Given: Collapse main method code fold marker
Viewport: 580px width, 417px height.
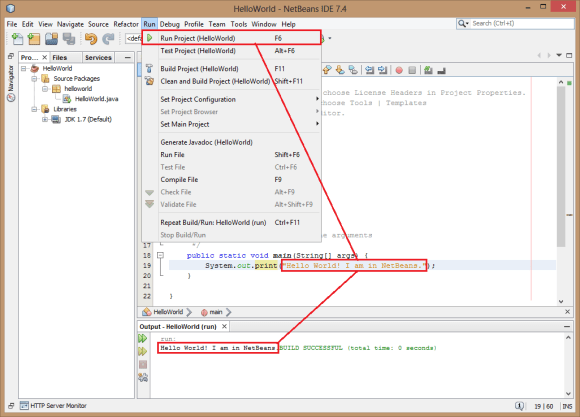Looking at the screenshot, I should click(161, 255).
